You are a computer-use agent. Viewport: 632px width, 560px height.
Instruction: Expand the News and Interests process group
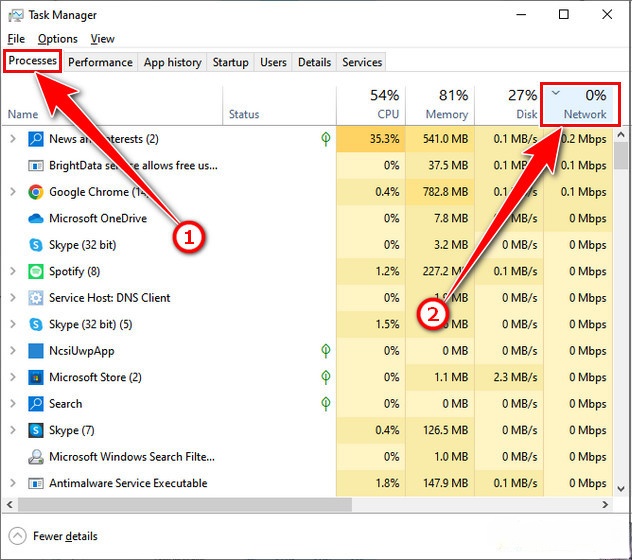pyautogui.click(x=13, y=139)
